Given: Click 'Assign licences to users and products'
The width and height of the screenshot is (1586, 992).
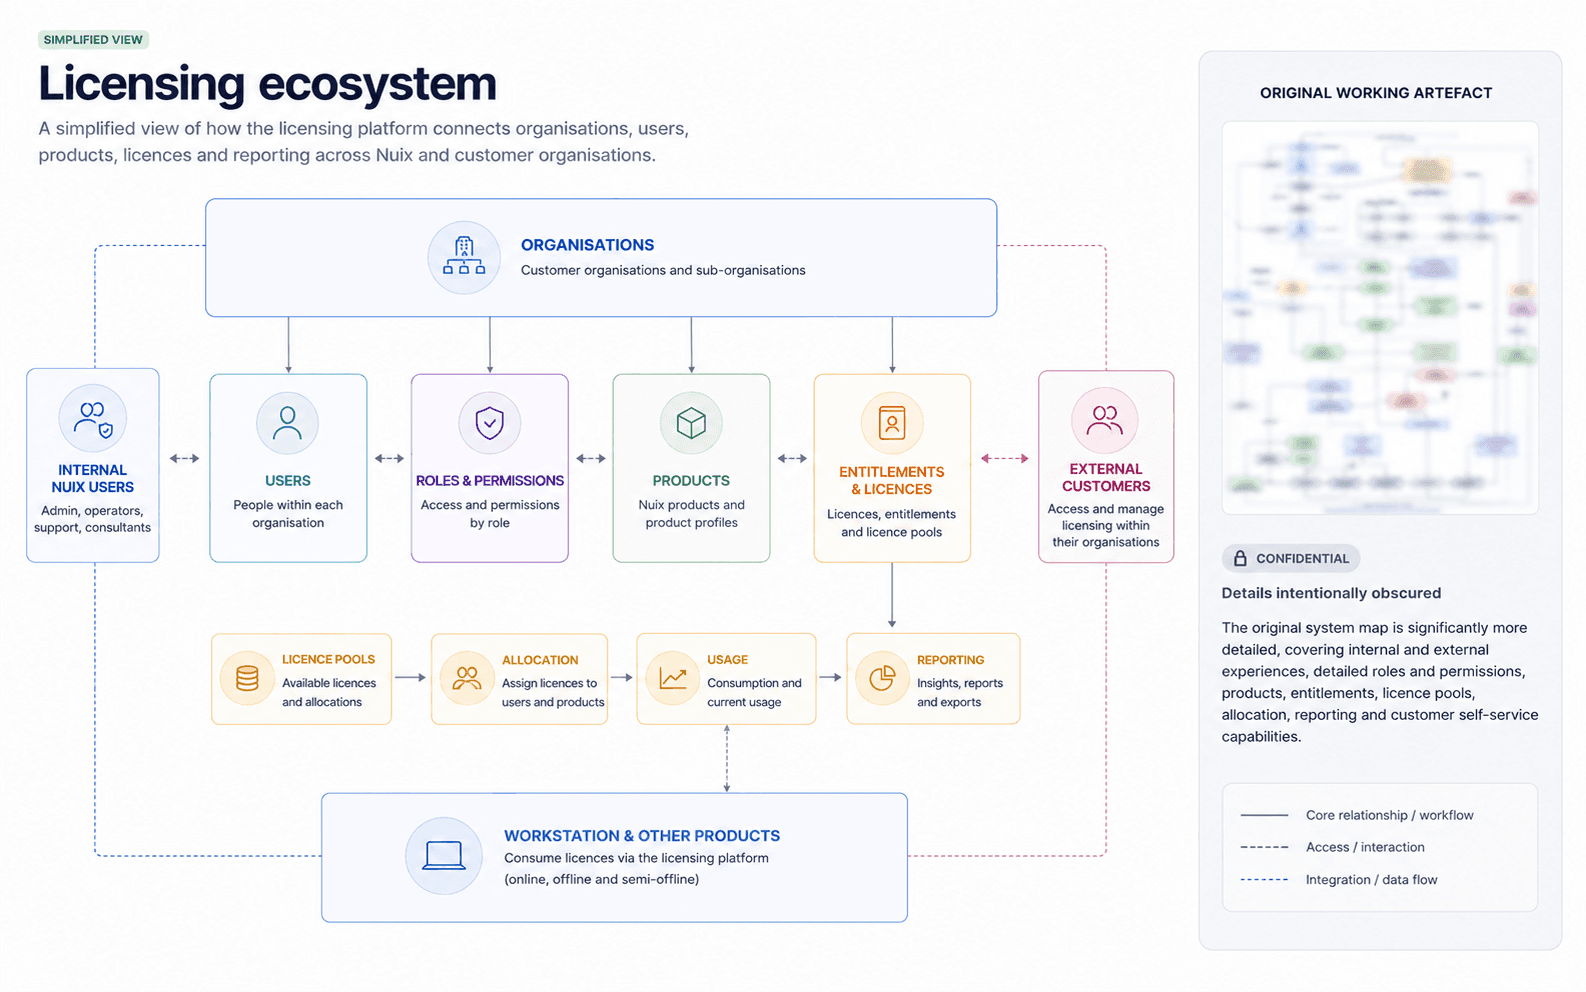Looking at the screenshot, I should tap(553, 693).
